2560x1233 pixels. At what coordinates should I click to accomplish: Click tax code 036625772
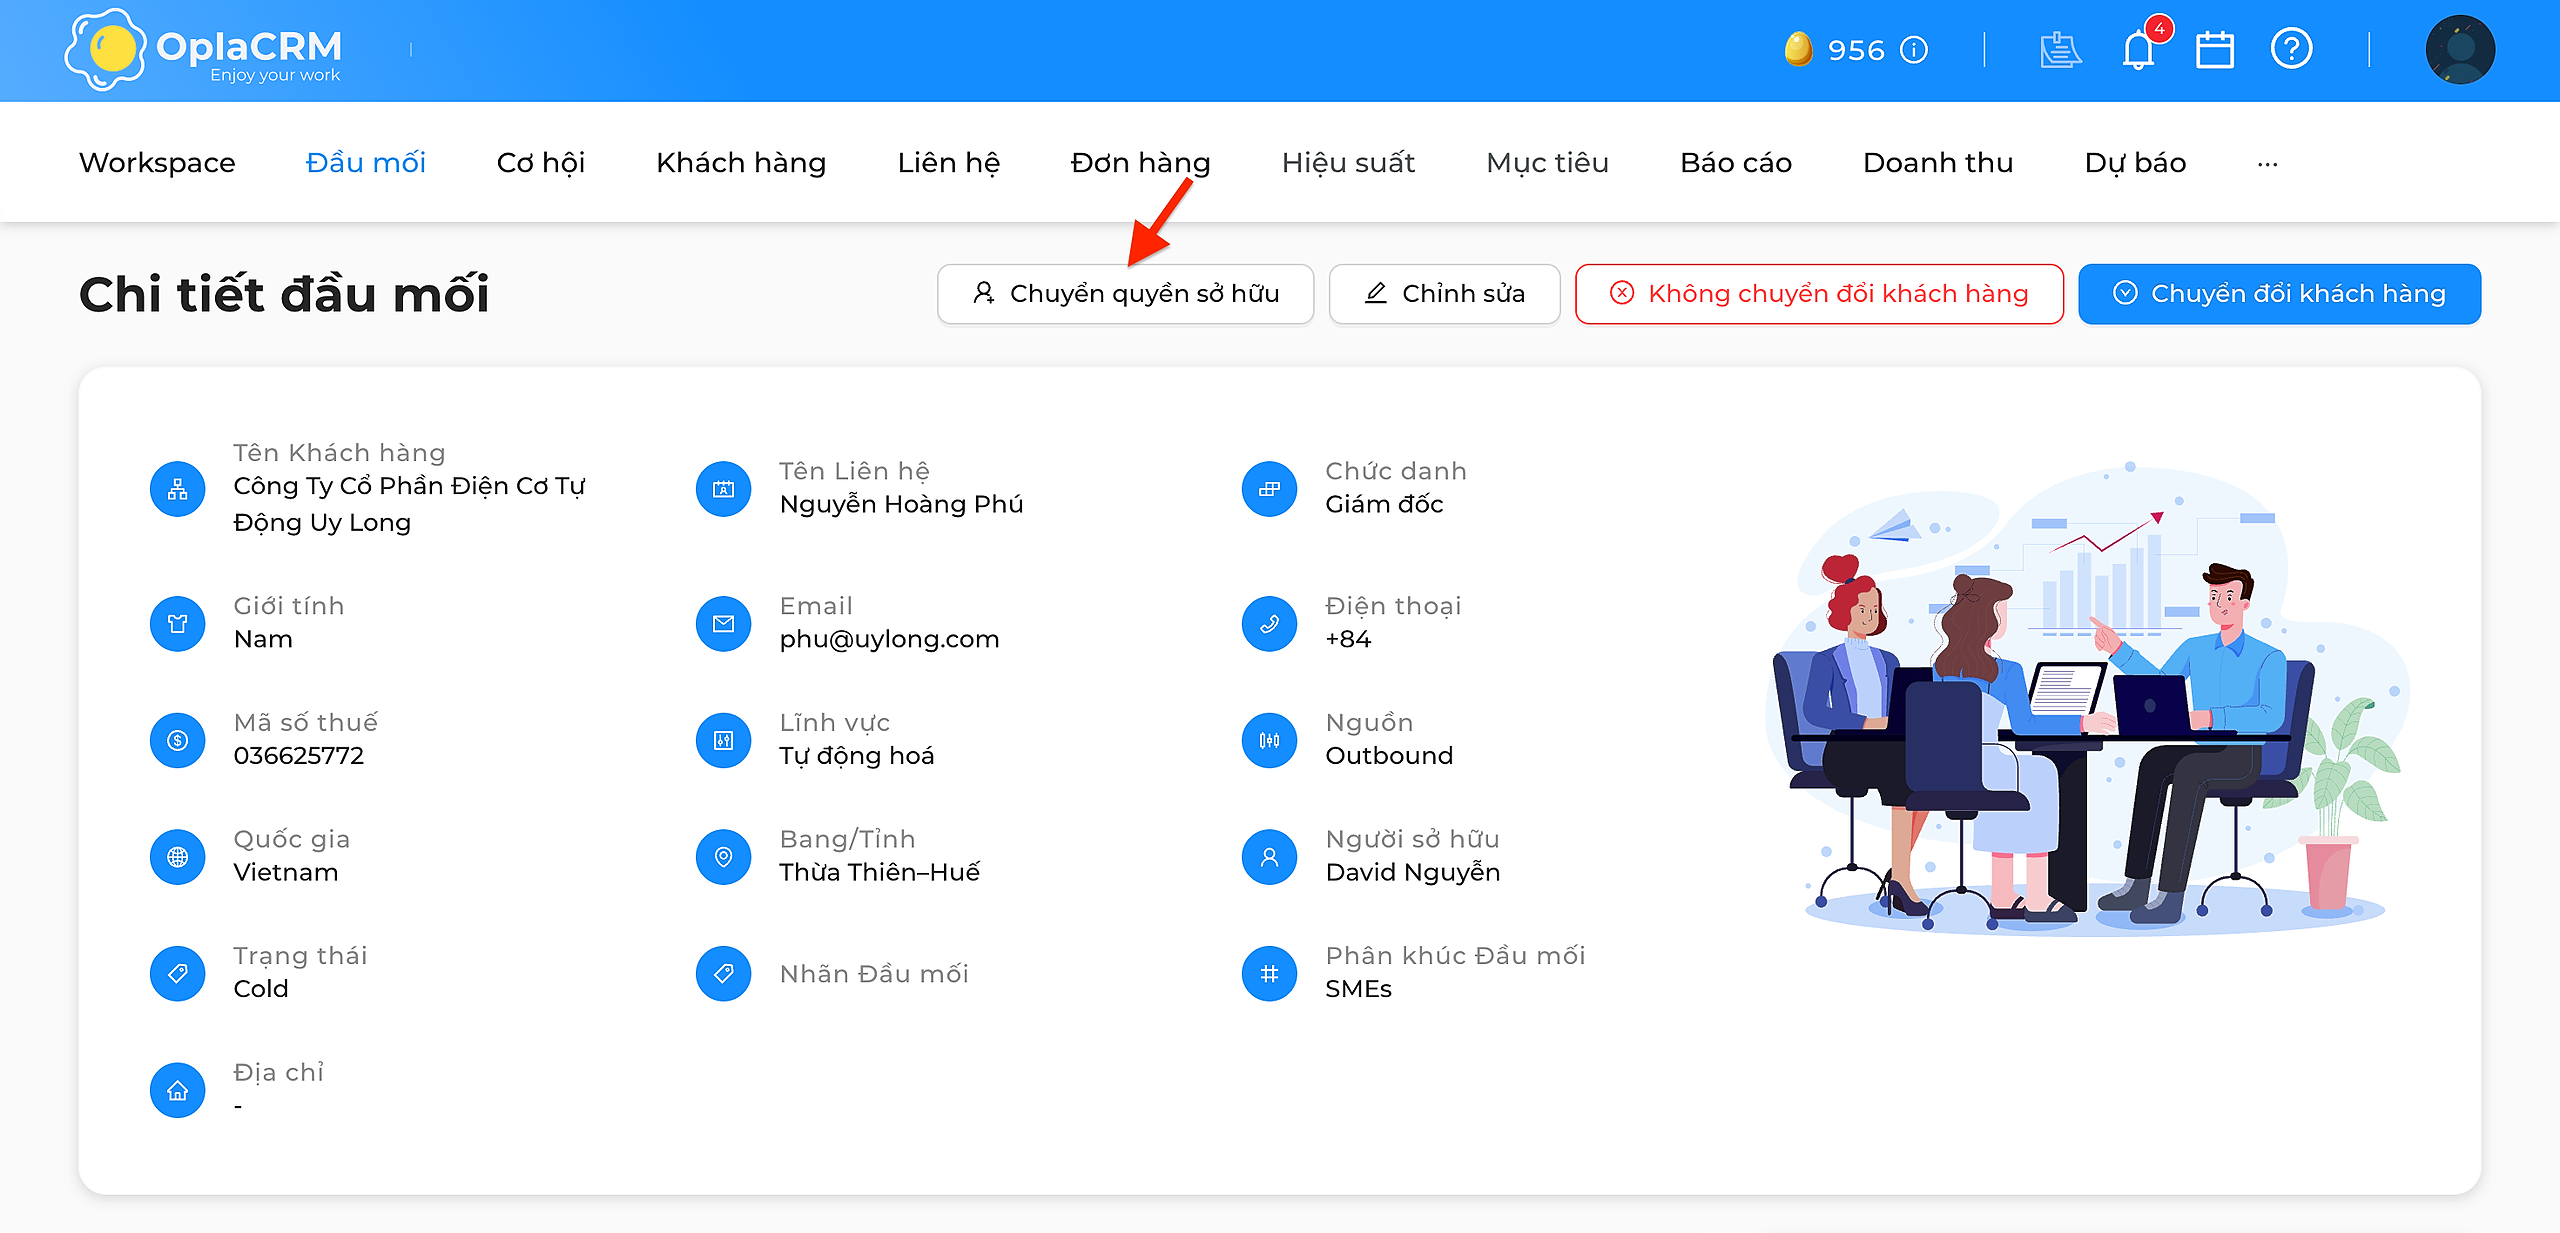click(x=298, y=755)
